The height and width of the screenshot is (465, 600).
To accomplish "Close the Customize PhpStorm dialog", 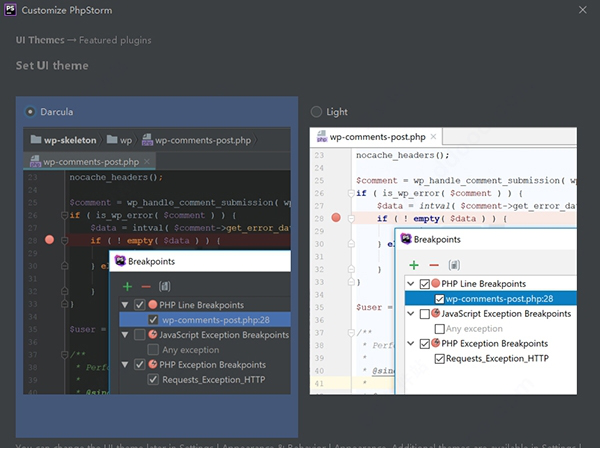I will 582,10.
